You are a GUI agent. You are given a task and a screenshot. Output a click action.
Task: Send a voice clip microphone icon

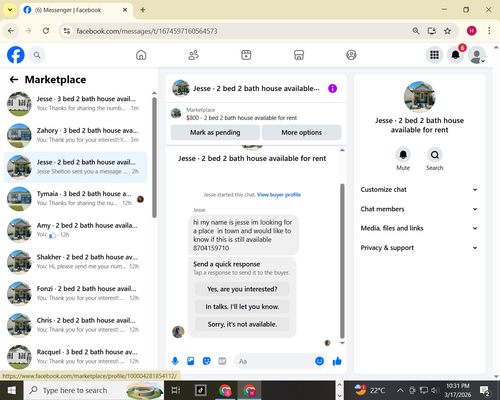click(x=175, y=361)
